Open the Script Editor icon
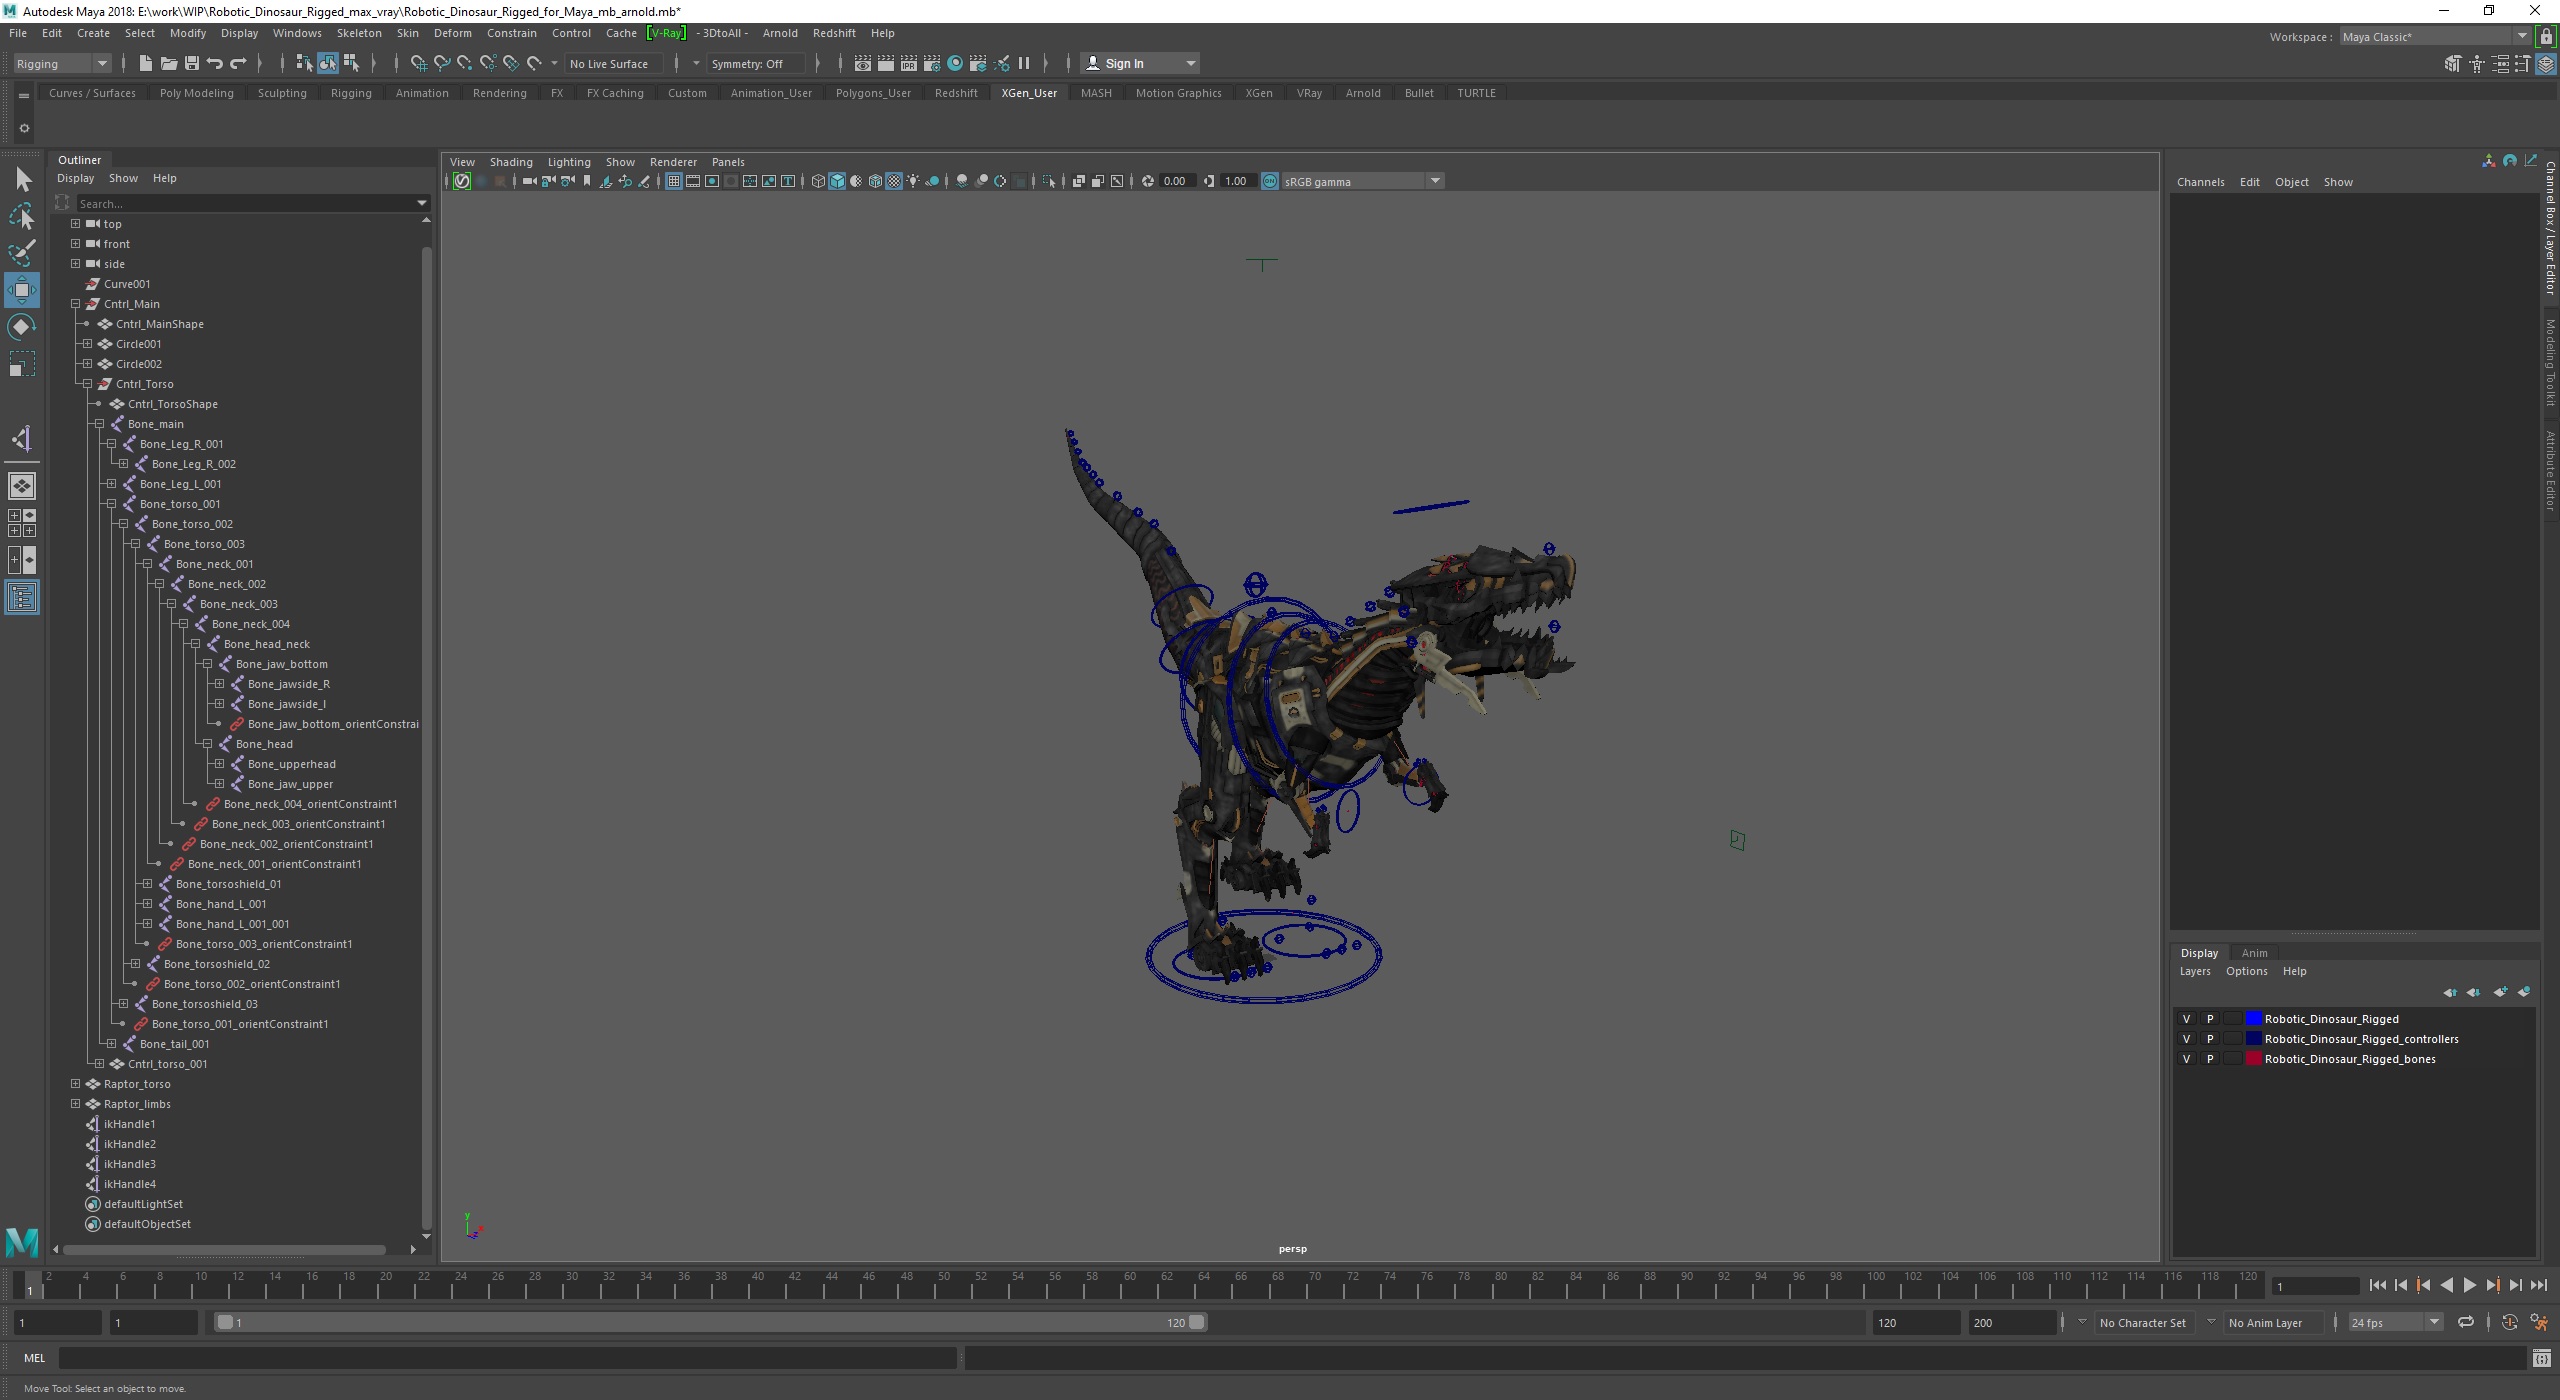Screen dimensions: 2560x1400 click(x=2541, y=1358)
